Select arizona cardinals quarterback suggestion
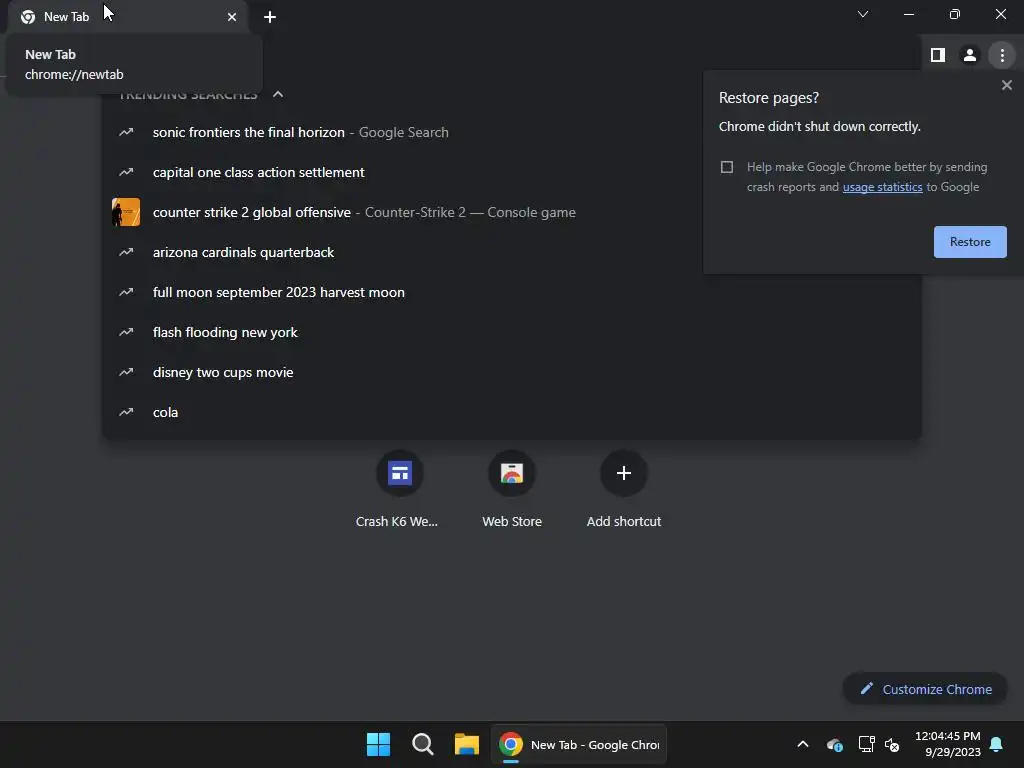The height and width of the screenshot is (768, 1024). (x=511, y=253)
